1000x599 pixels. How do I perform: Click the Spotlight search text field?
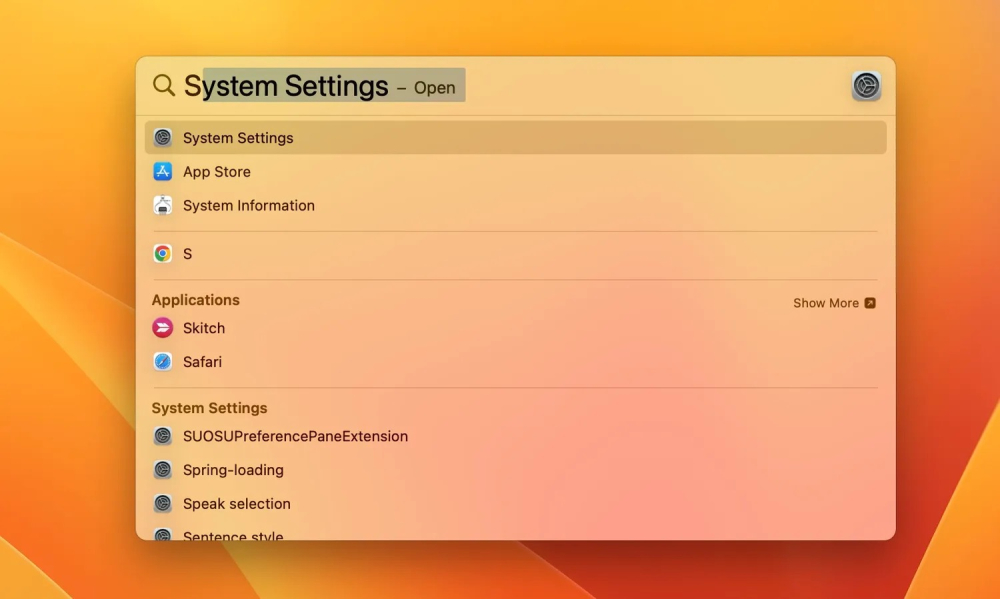tap(600, 86)
